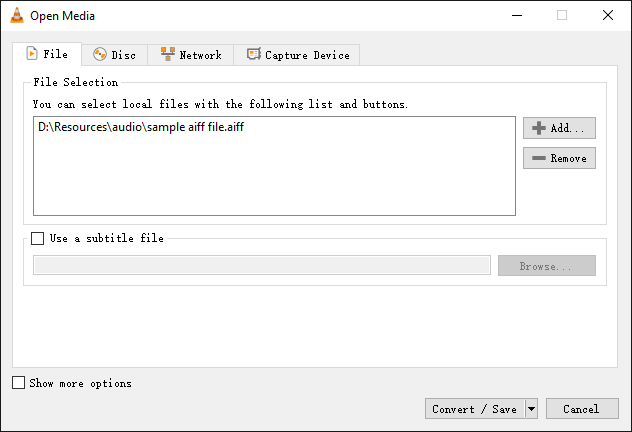Switch to the Capture Device tab

point(297,55)
